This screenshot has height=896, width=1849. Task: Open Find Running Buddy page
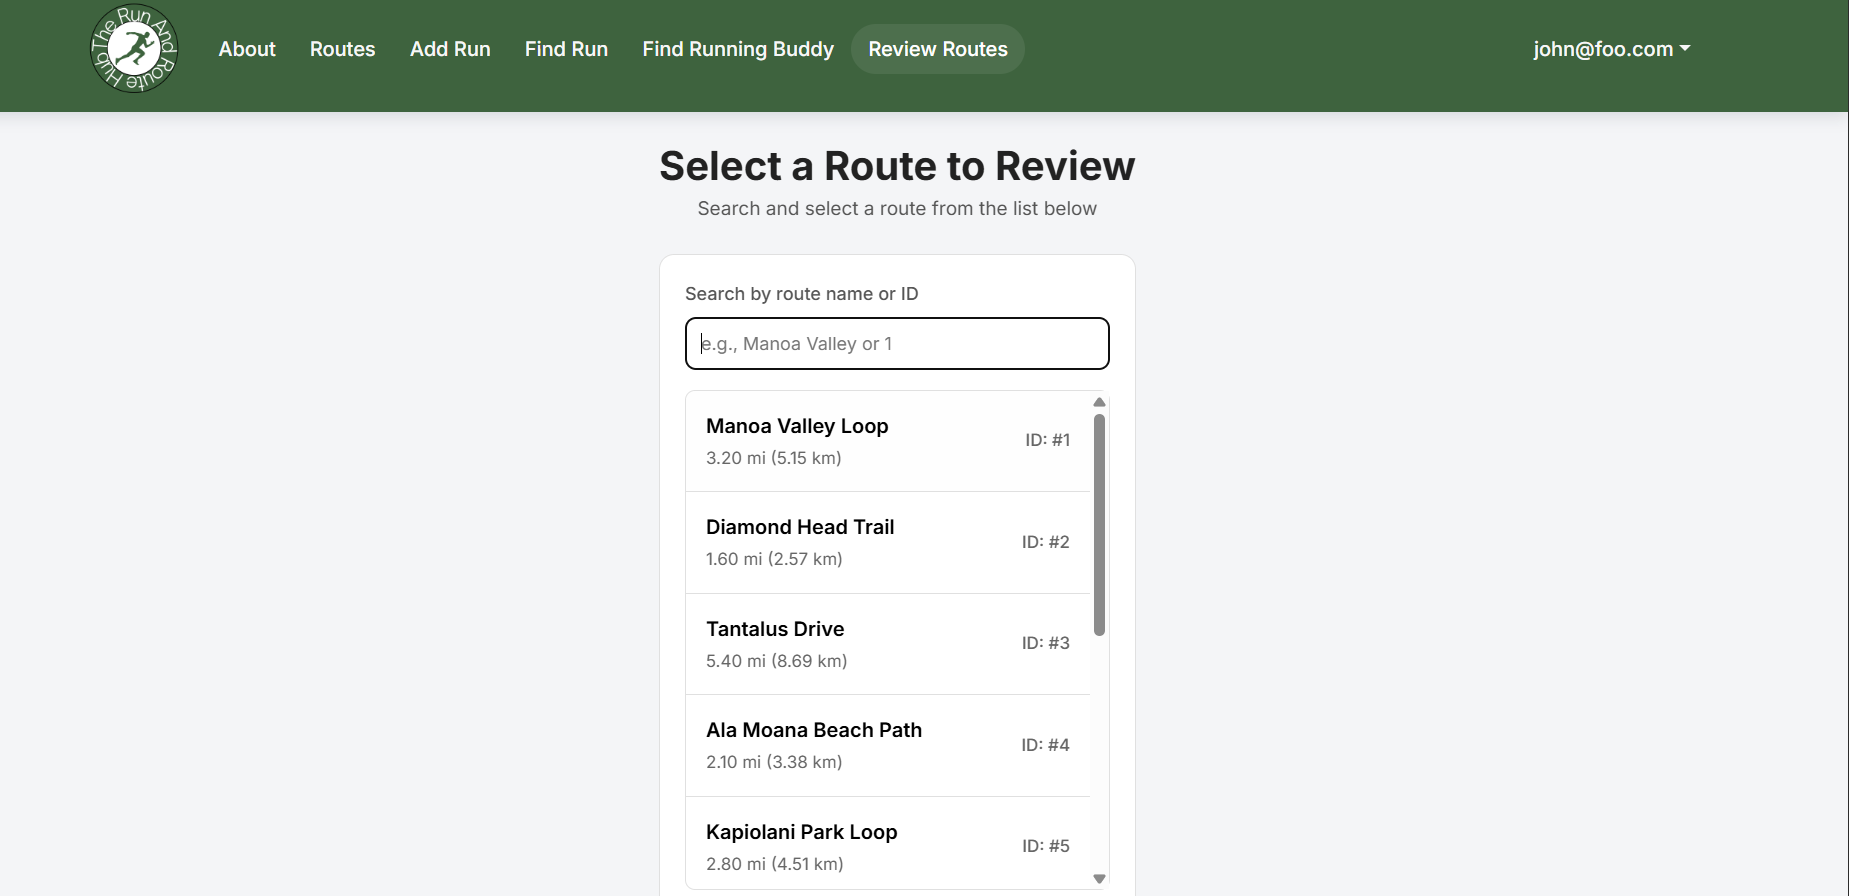(737, 49)
